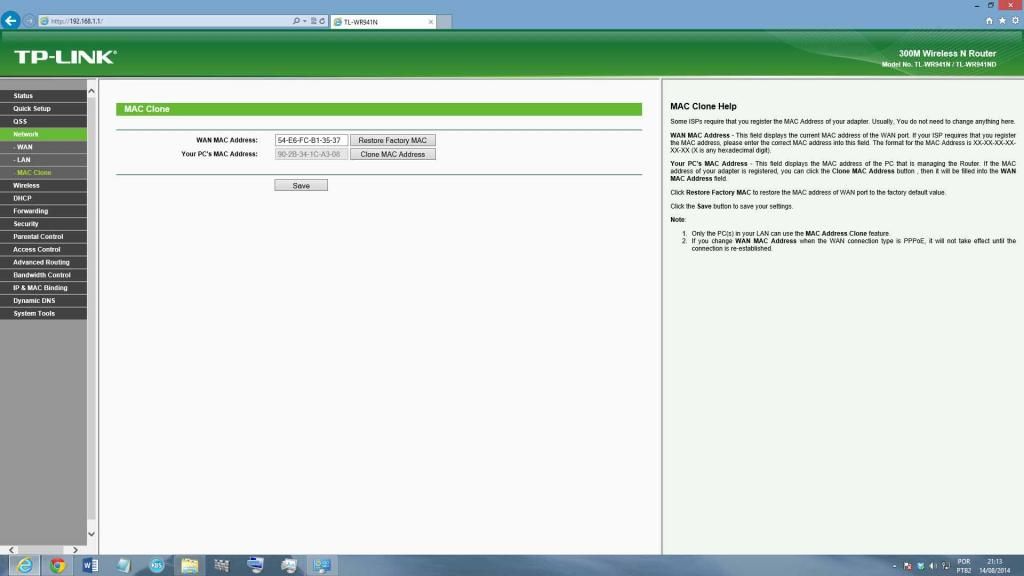Screen dimensions: 1024x576
Task: Open a new blank browser tab
Action: pos(444,22)
